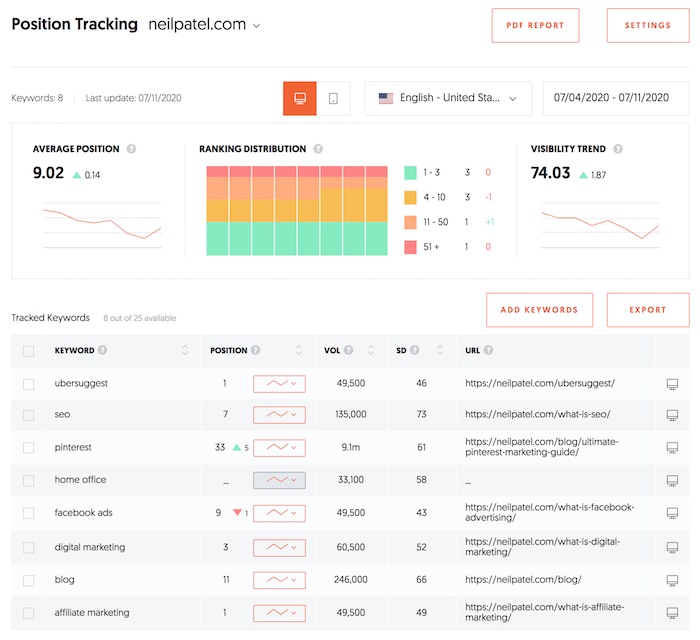Image resolution: width=700 pixels, height=640 pixels.
Task: Export tracked keywords with Export button
Action: (648, 310)
